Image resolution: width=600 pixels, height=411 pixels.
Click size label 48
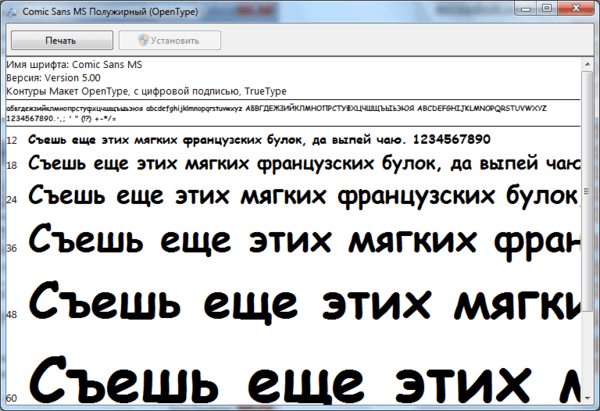(x=12, y=315)
